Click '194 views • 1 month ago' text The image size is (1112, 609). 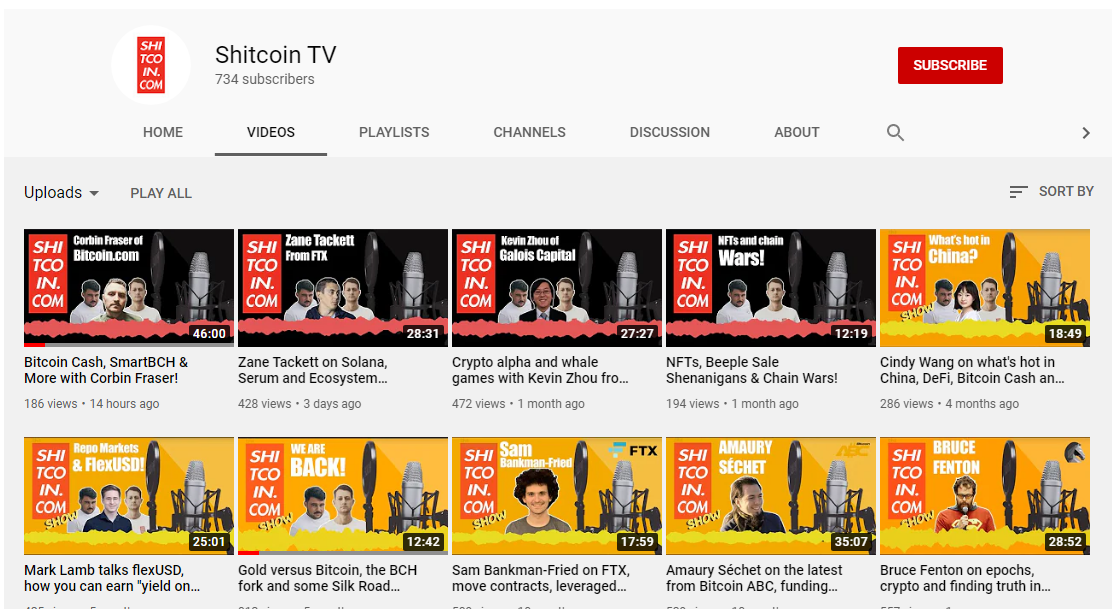(x=732, y=403)
